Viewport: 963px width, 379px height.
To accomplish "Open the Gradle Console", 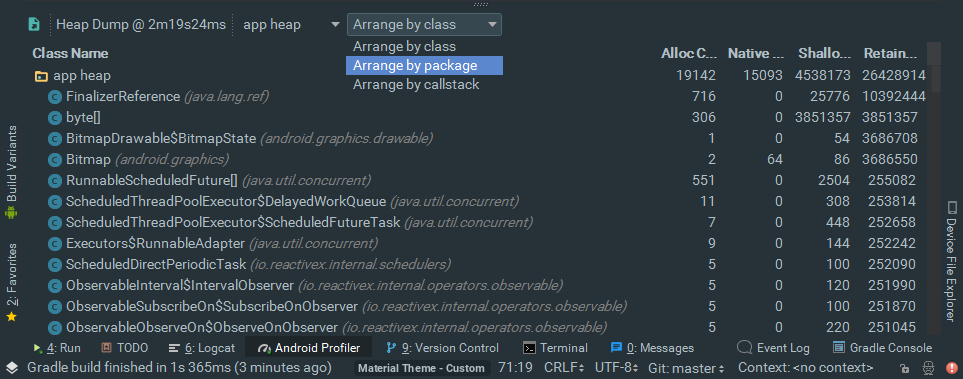I will click(883, 348).
